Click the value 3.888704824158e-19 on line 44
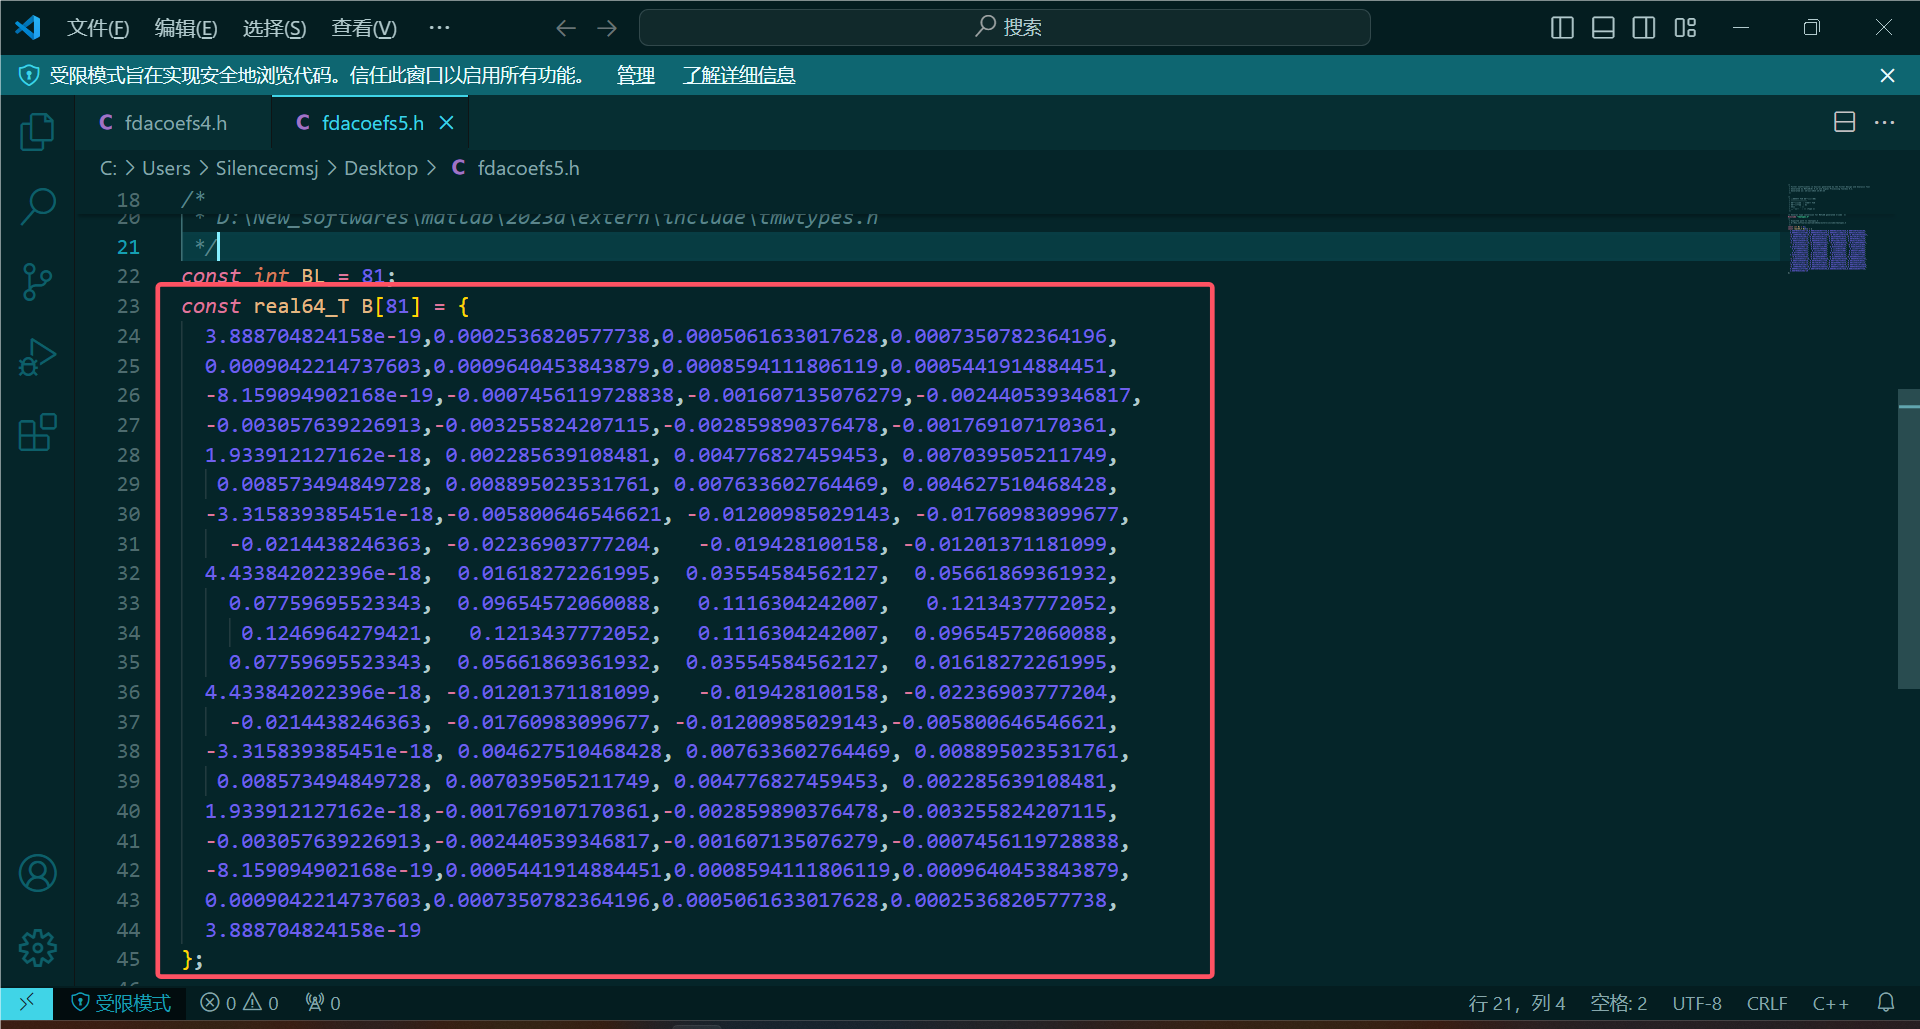The image size is (1920, 1029). click(313, 930)
